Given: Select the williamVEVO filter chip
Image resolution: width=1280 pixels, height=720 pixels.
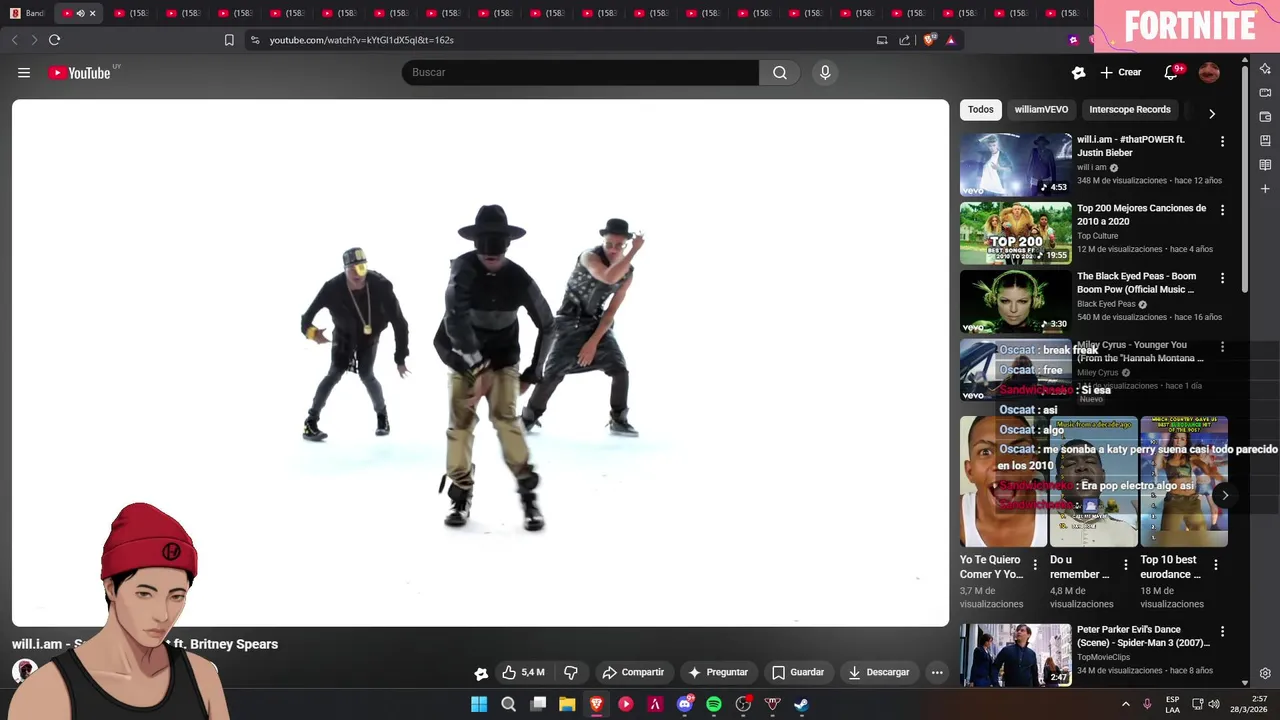Looking at the screenshot, I should point(1041,109).
